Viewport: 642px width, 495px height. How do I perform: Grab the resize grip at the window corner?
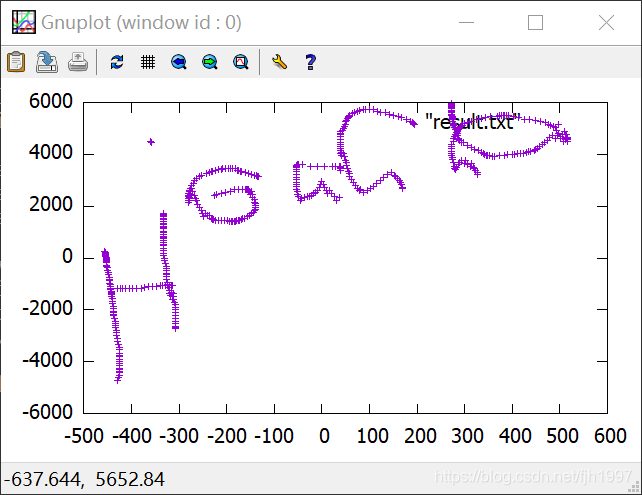point(634,487)
